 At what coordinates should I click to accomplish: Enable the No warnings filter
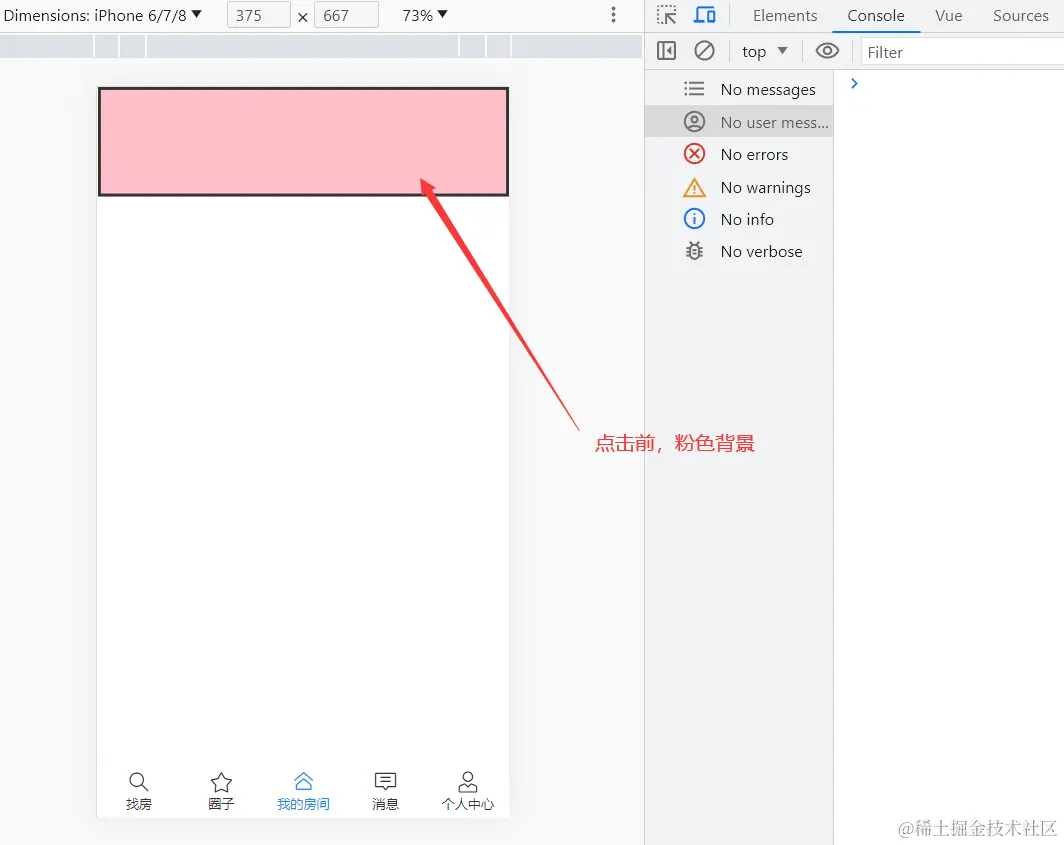tap(765, 187)
